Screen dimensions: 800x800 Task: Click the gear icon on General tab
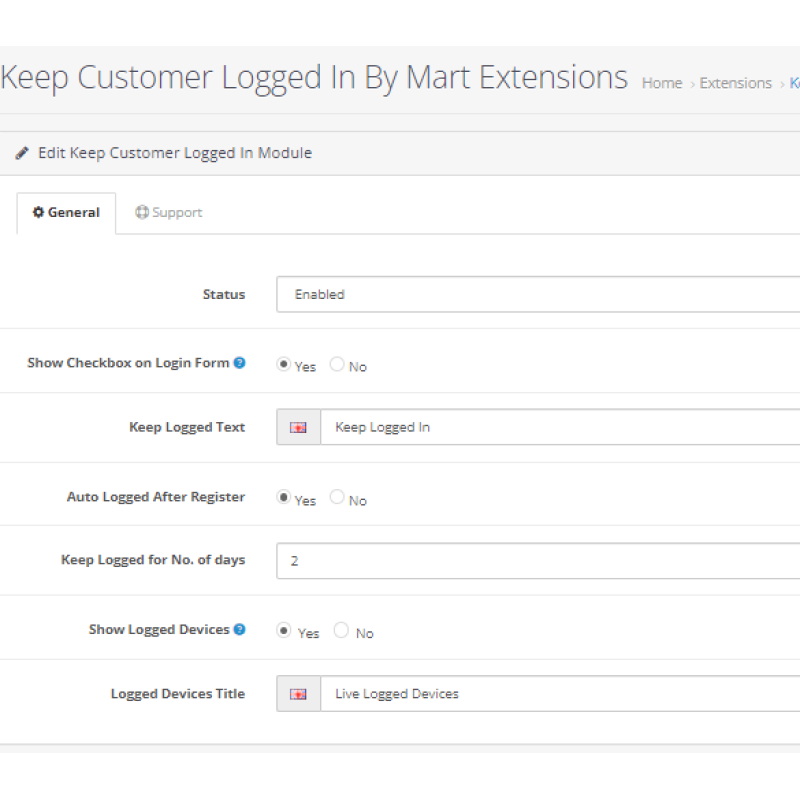pyautogui.click(x=38, y=212)
